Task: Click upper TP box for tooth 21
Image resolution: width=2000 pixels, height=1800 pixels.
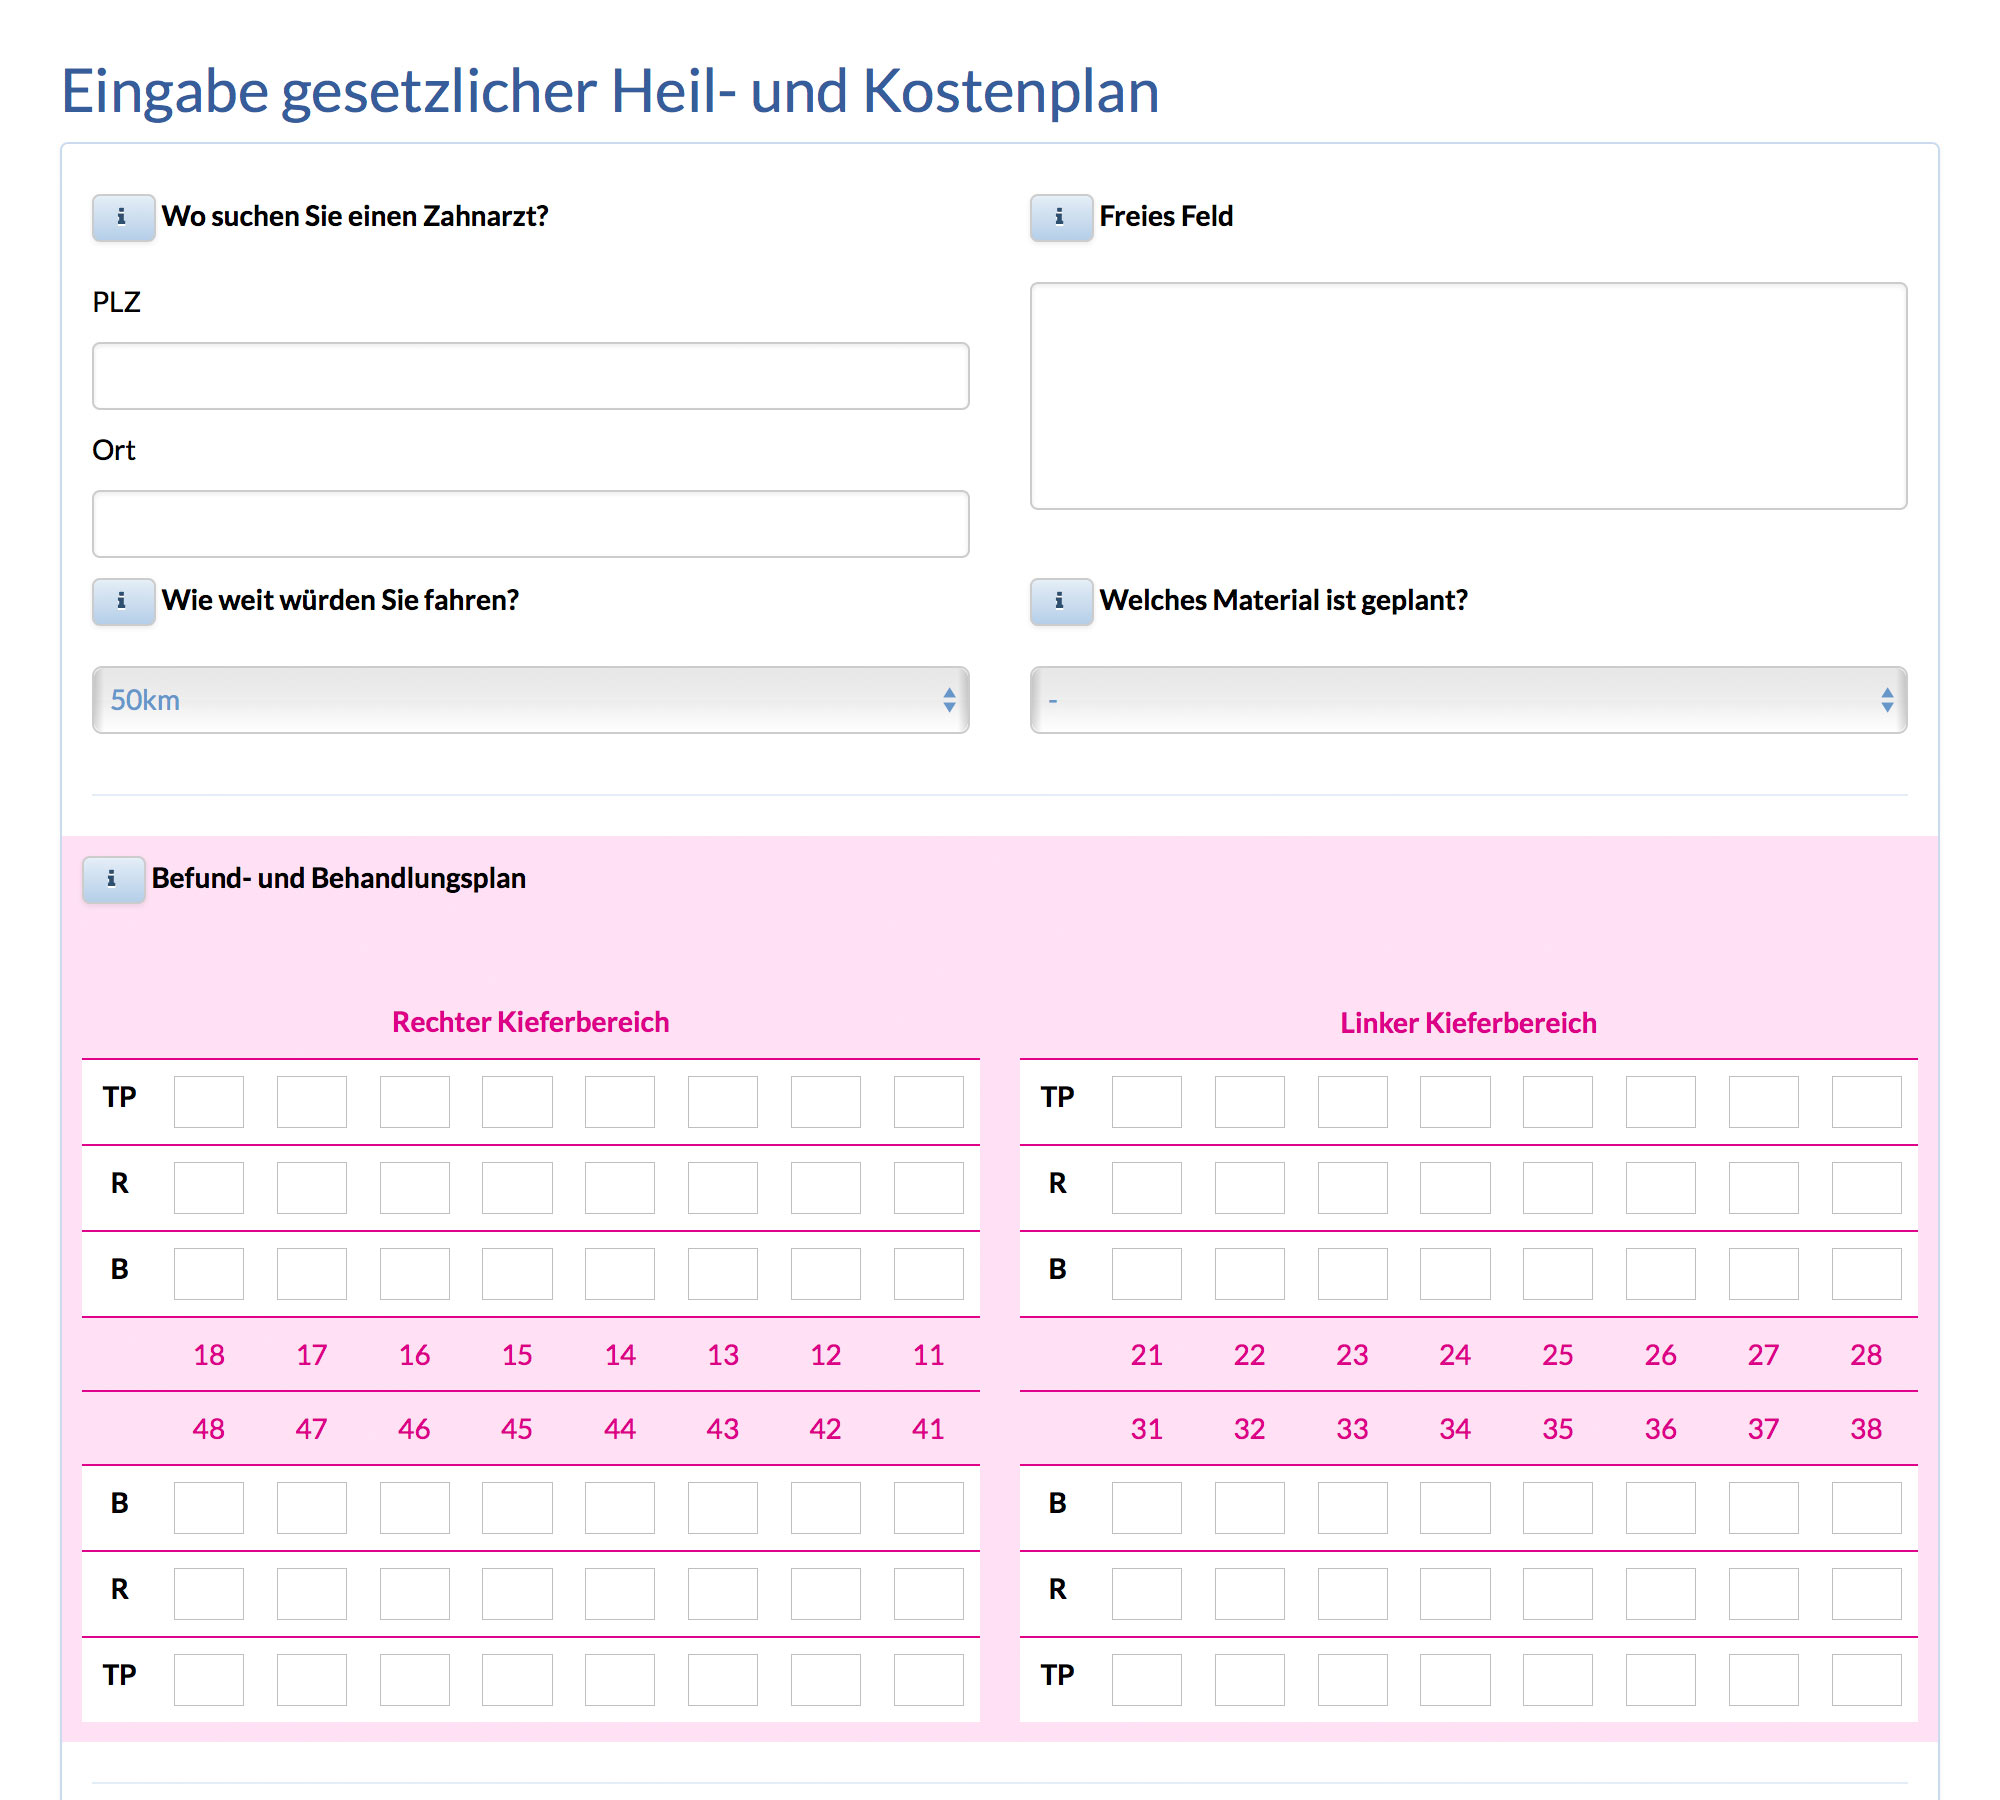Action: pyautogui.click(x=1147, y=1102)
